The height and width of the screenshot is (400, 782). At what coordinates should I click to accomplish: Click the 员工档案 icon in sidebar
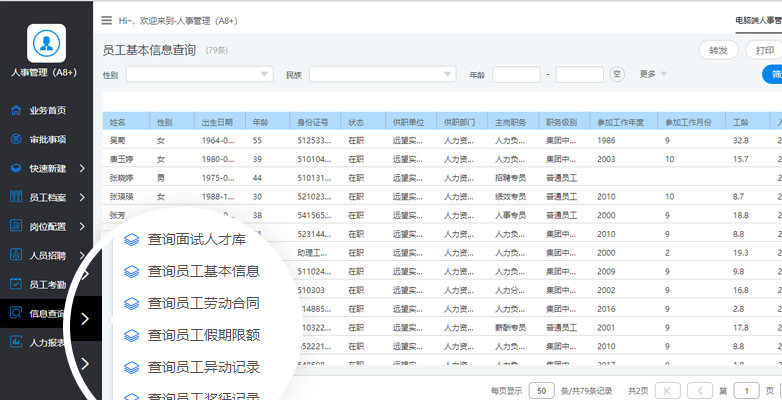16,197
